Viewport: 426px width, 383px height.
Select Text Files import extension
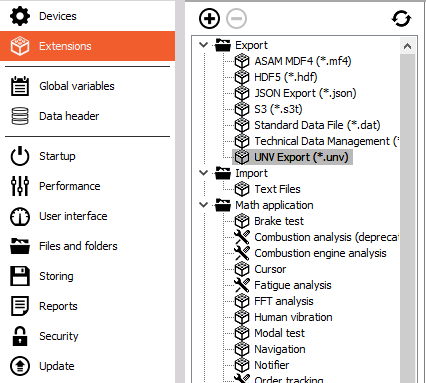[277, 189]
